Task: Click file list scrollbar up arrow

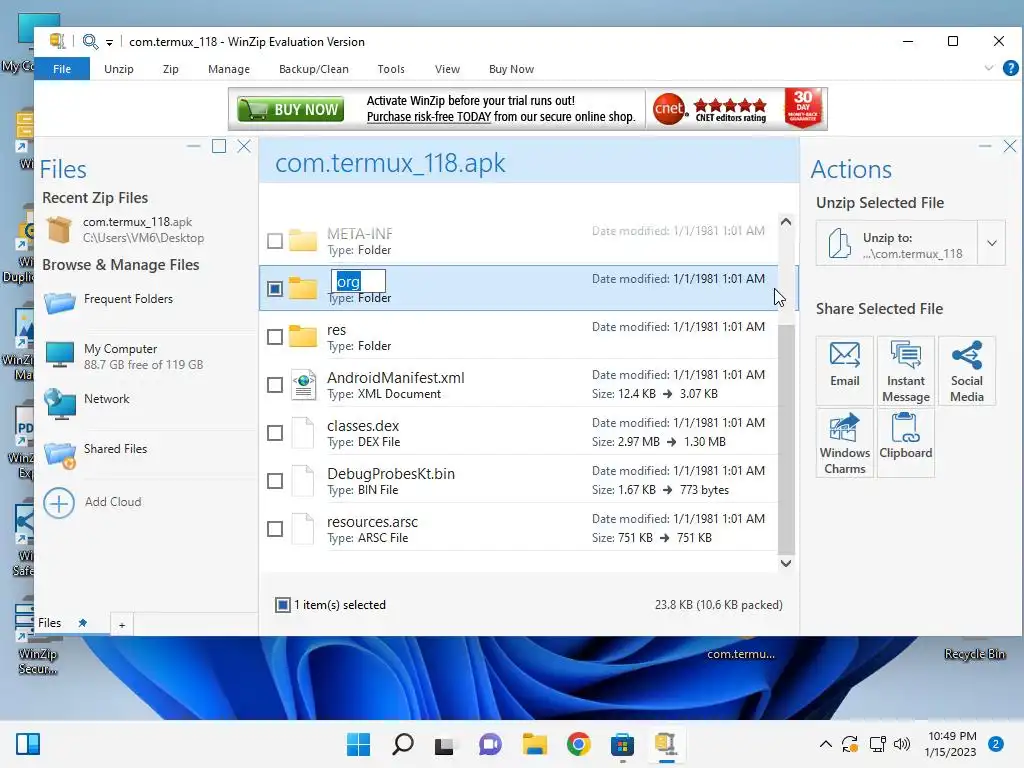Action: (x=786, y=222)
